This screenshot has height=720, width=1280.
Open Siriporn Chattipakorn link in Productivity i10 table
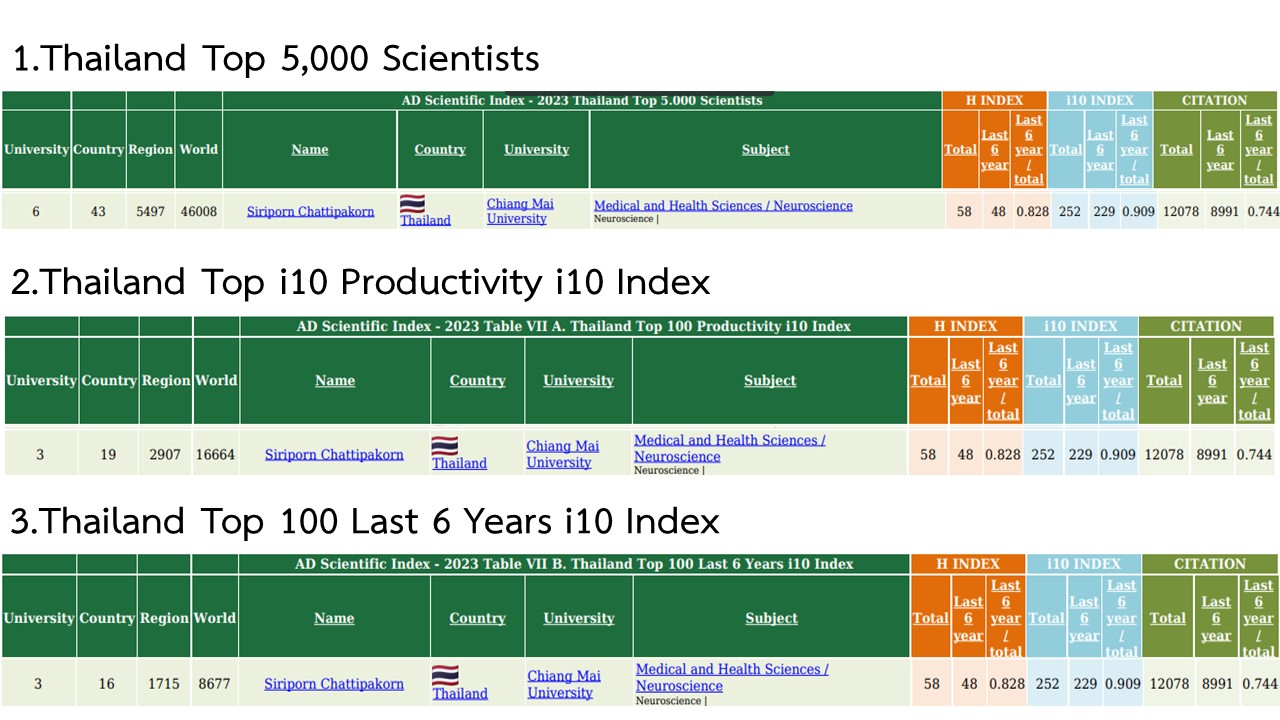click(x=334, y=454)
